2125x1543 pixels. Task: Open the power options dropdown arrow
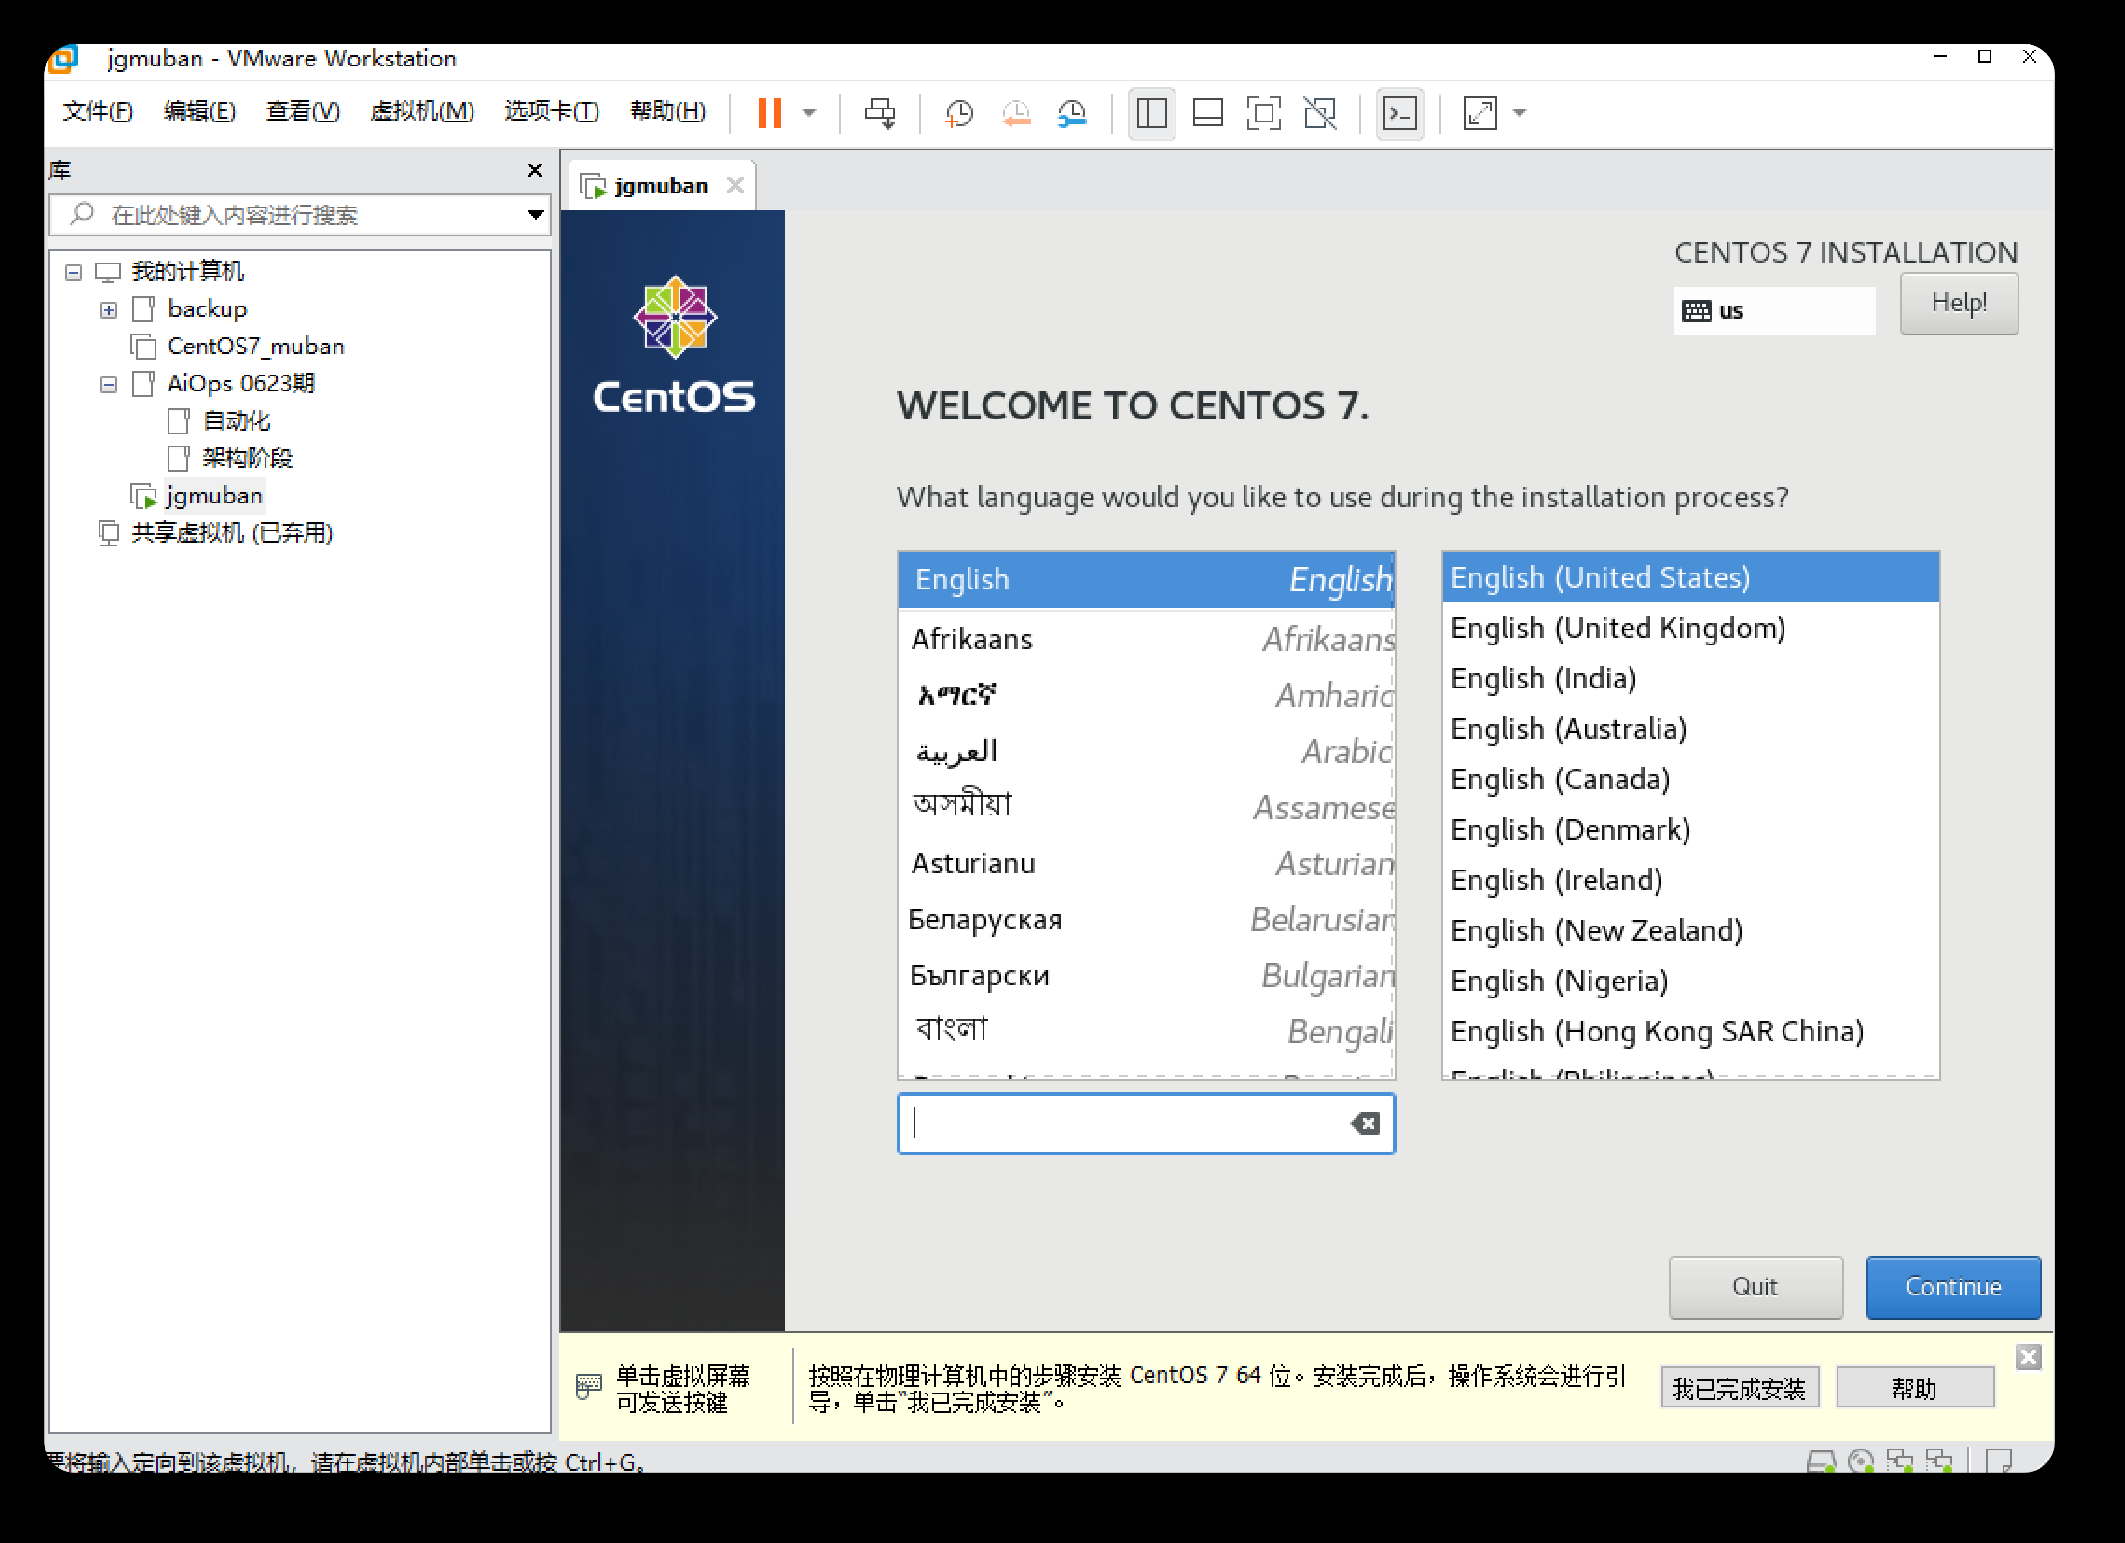(810, 112)
